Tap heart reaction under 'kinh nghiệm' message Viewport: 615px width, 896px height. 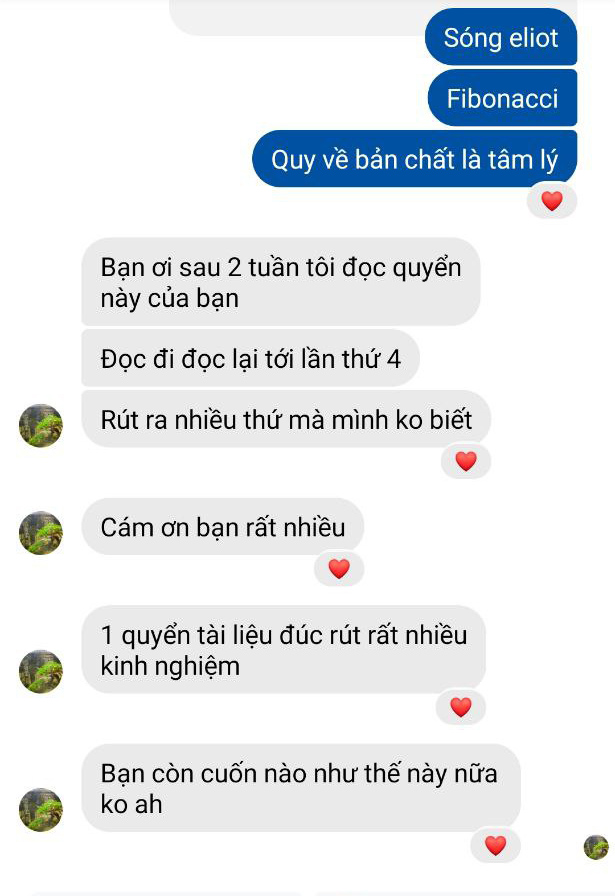461,707
